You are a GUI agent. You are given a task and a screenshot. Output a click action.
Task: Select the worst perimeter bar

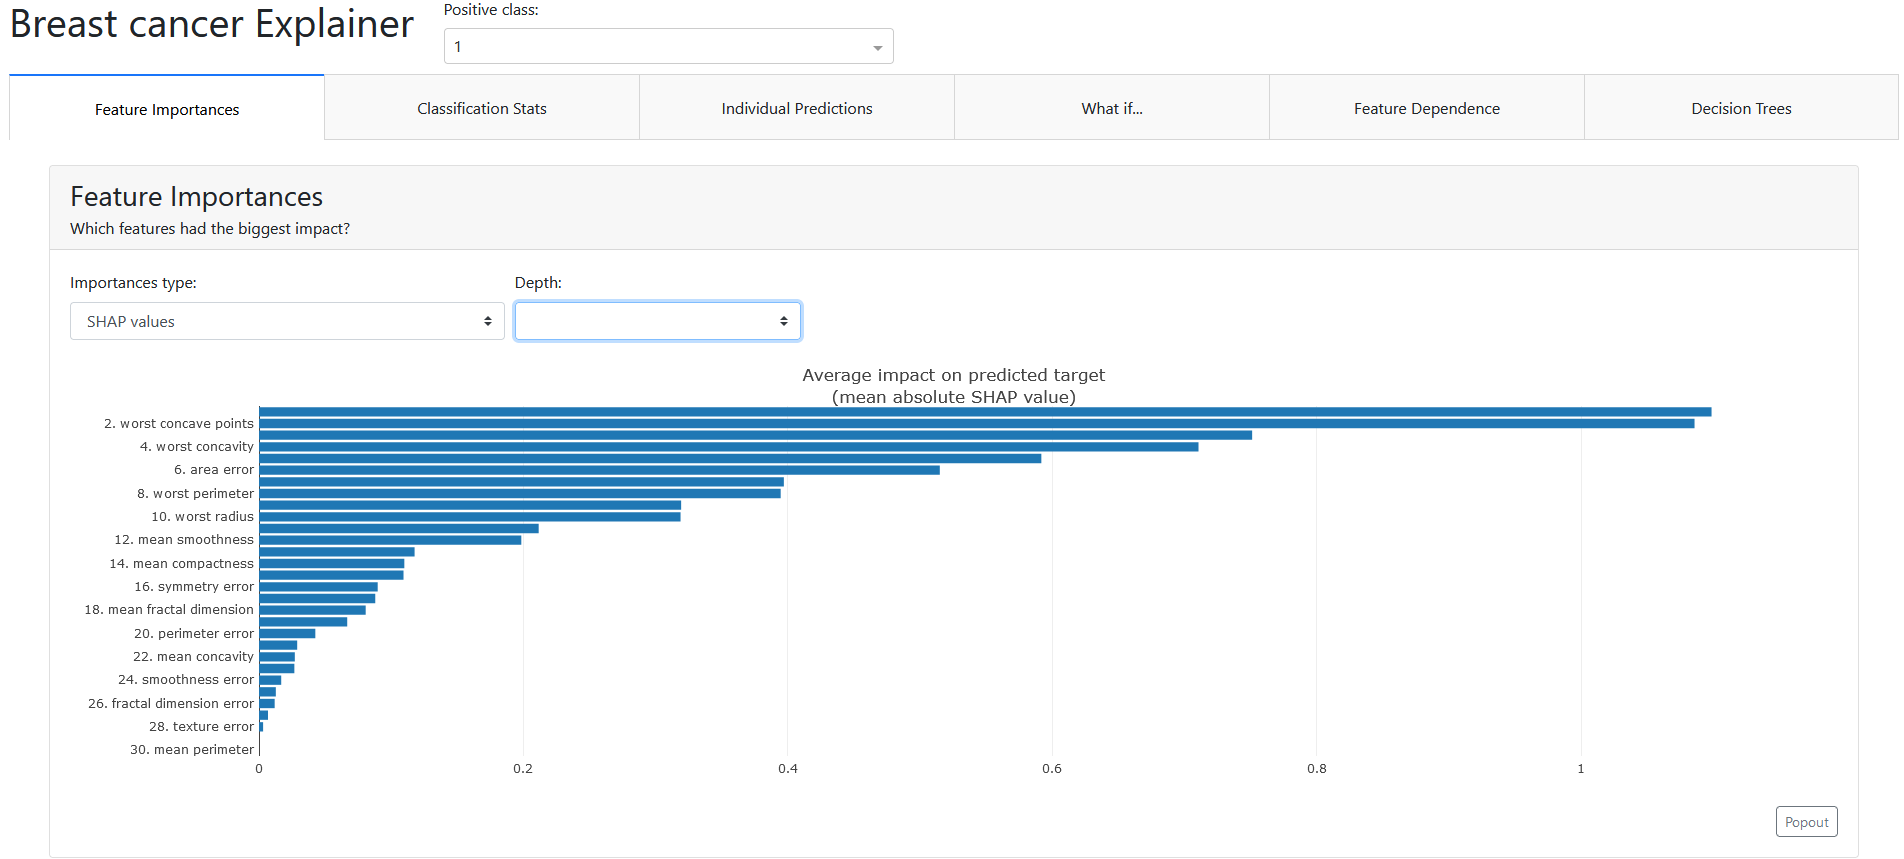coord(520,494)
